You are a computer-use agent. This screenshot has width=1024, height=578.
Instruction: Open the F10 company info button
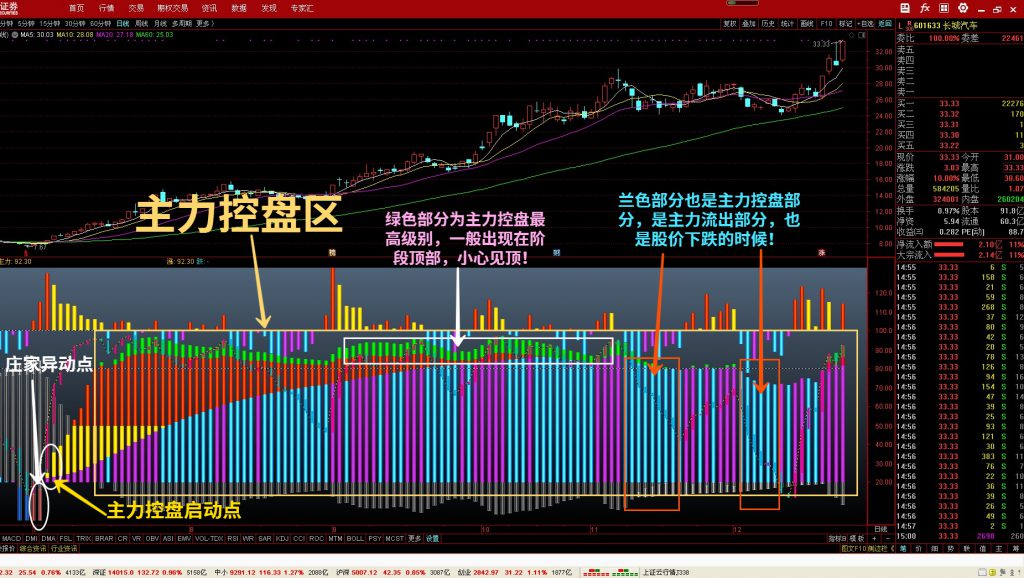(x=826, y=22)
